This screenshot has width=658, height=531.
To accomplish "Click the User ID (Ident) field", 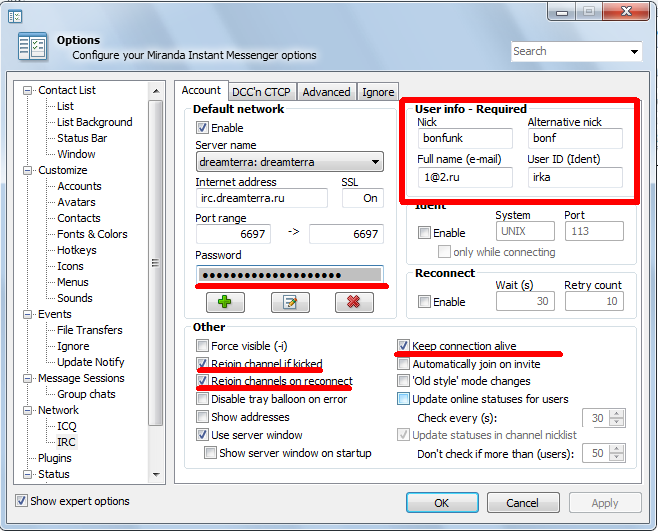I will pos(575,177).
